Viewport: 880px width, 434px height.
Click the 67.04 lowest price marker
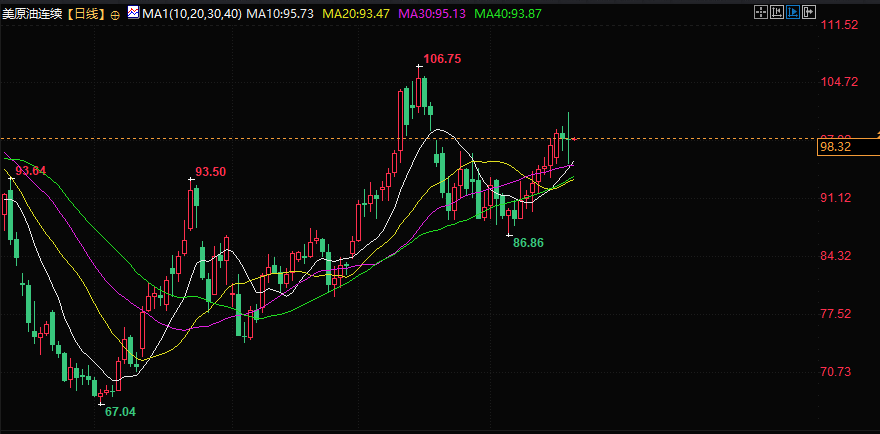121,412
